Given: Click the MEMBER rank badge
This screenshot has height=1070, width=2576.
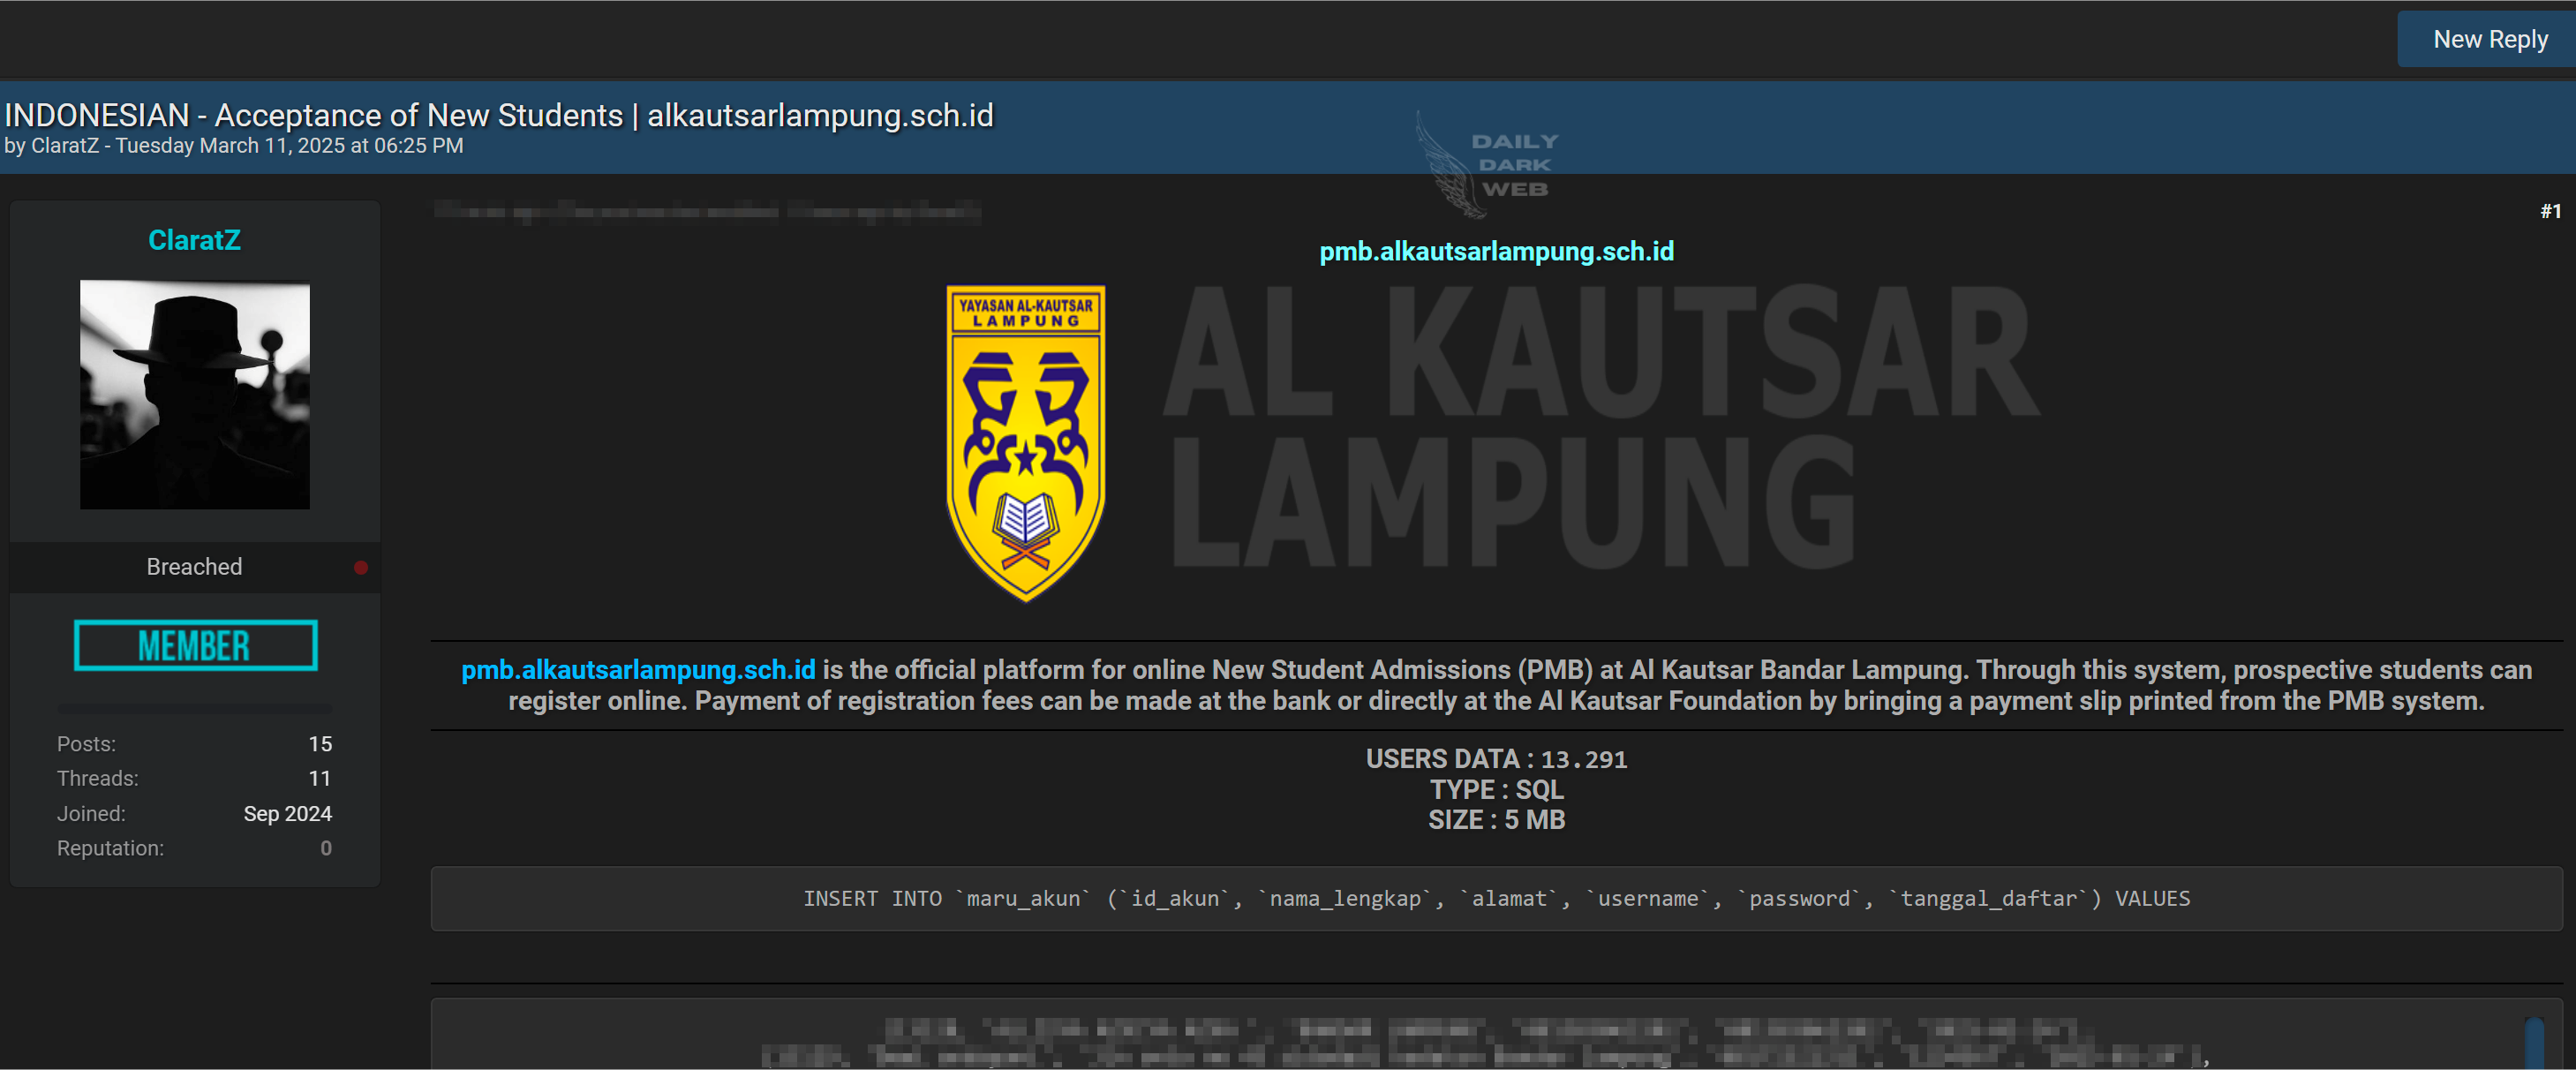Looking at the screenshot, I should pyautogui.click(x=195, y=646).
